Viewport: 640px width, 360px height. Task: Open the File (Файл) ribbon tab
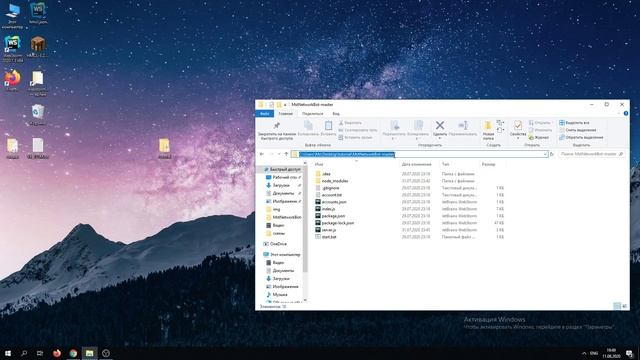click(264, 113)
